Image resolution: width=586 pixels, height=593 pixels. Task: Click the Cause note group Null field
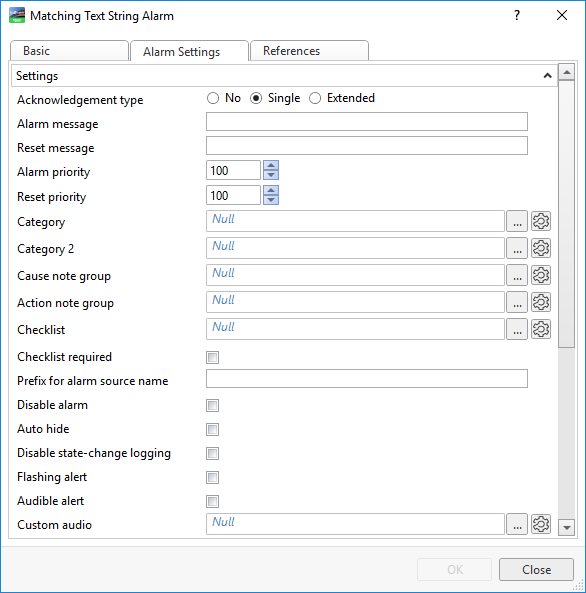[x=355, y=275]
